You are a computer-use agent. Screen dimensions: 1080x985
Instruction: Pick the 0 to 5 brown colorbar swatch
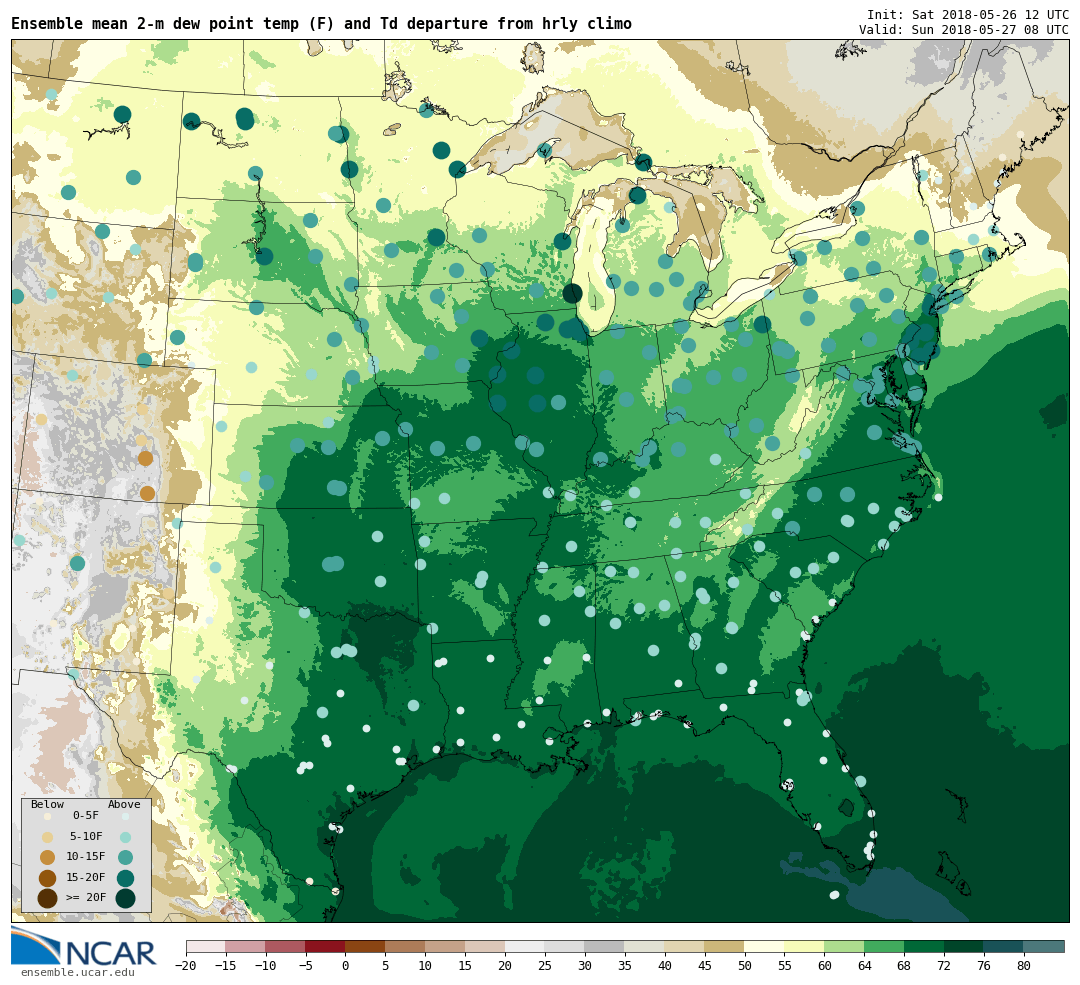365,946
